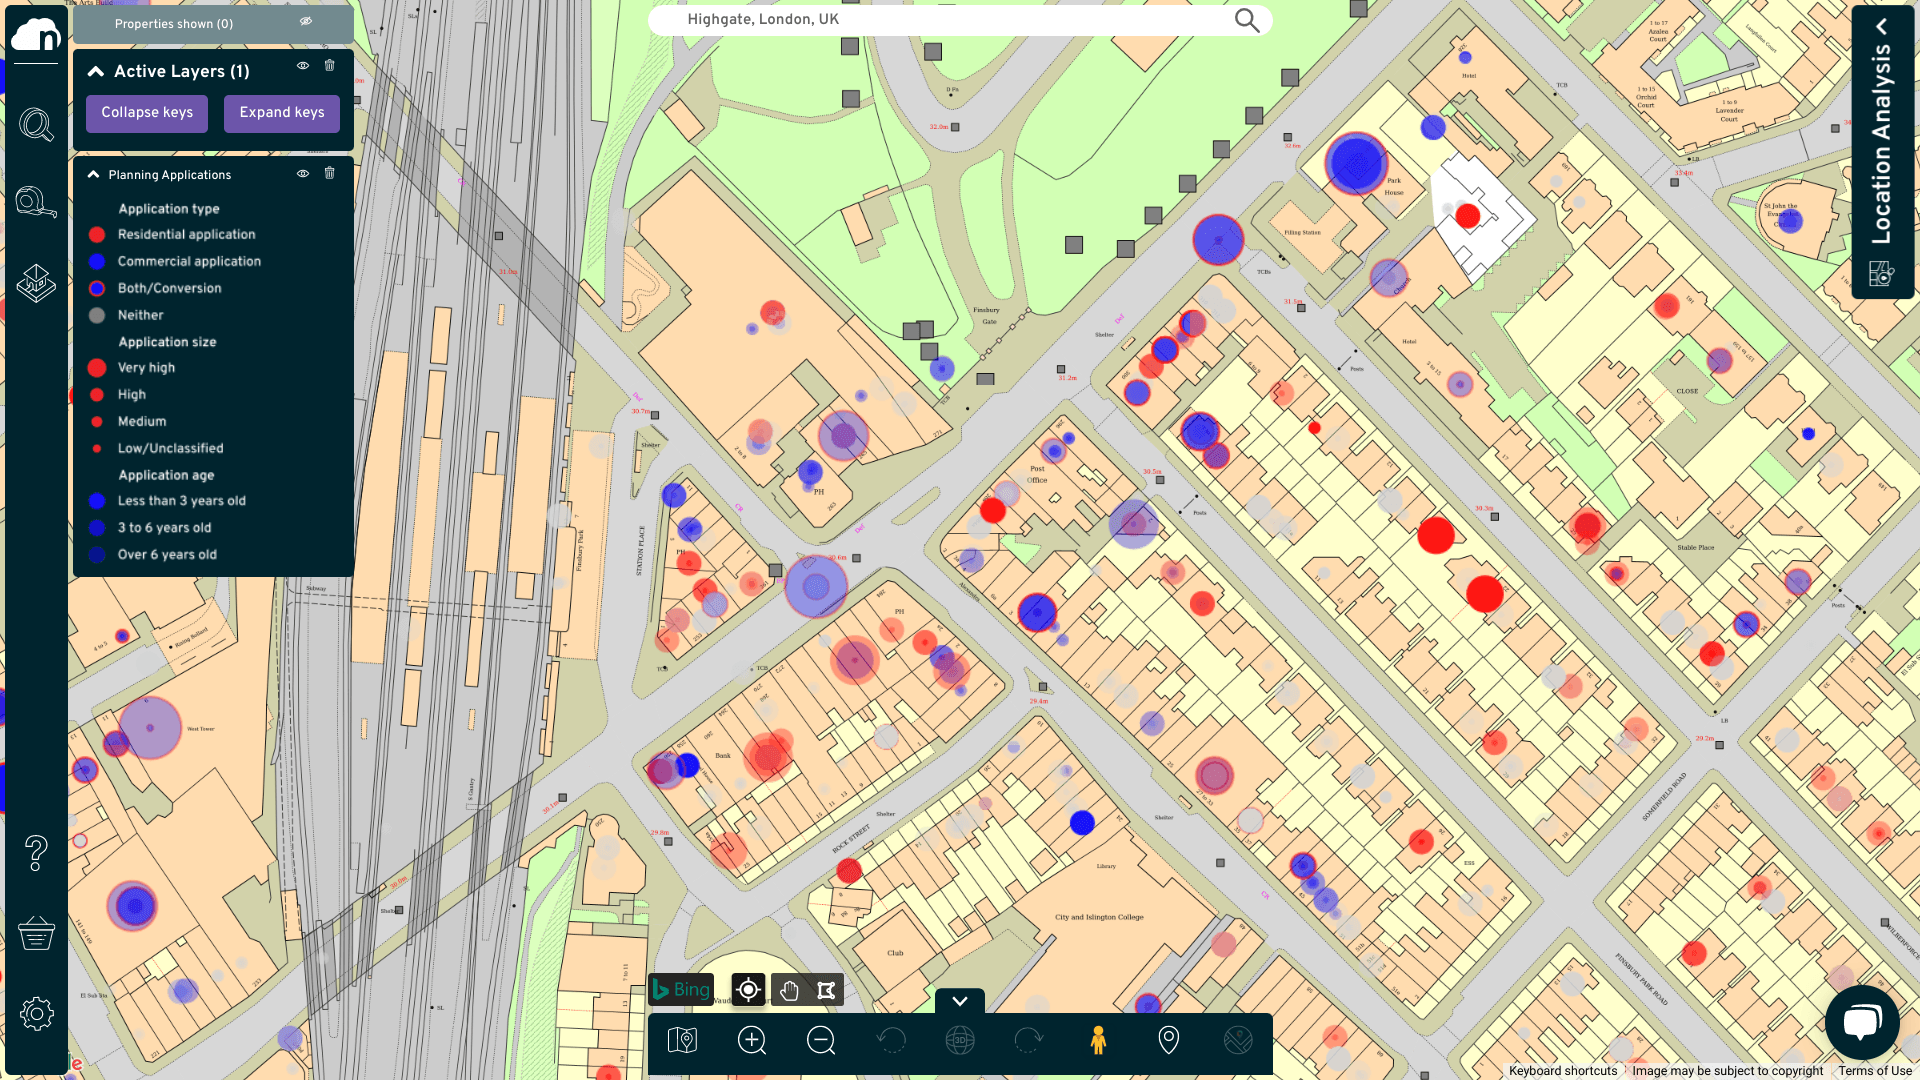The image size is (1920, 1080).
Task: Toggle visibility of Active Layers with the eye icon
Action: [x=302, y=65]
